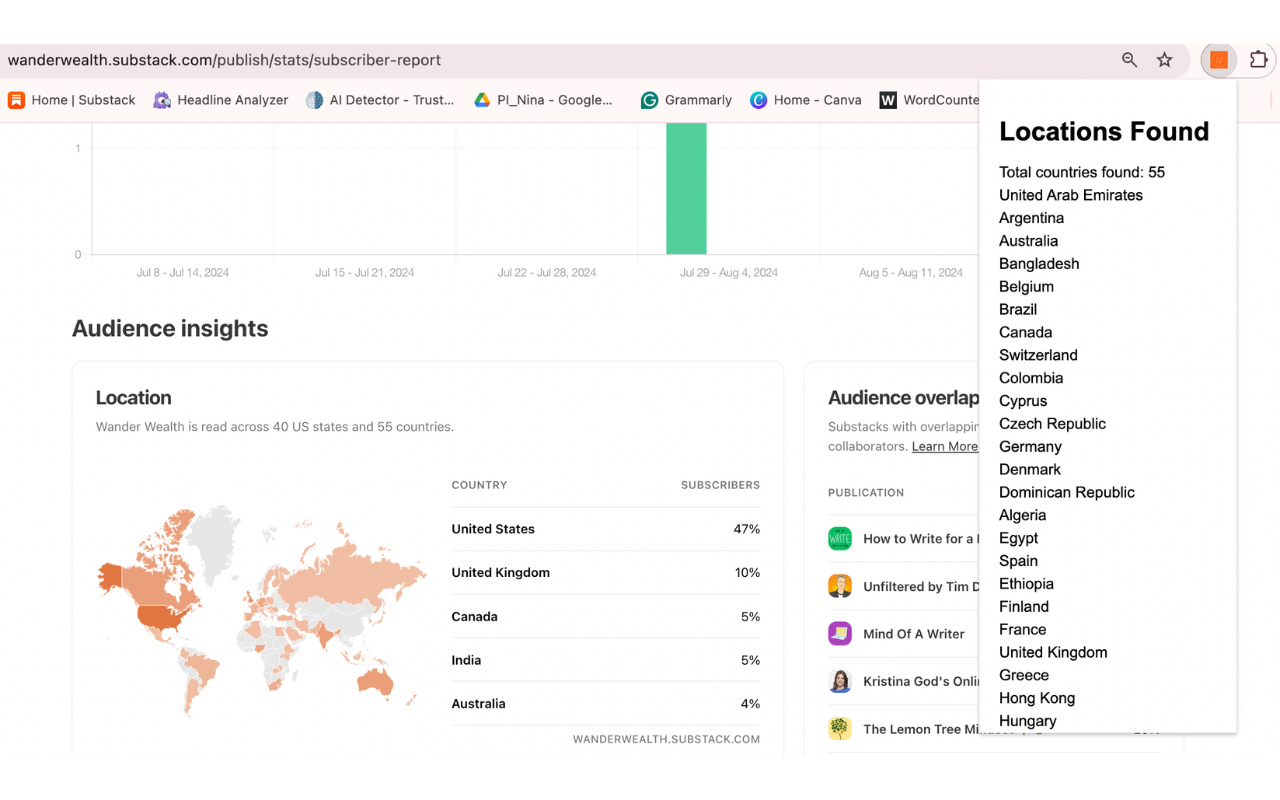Image resolution: width=1280 pixels, height=800 pixels.
Task: Click the green bar for Jul 29 - Aug 4
Action: (686, 188)
